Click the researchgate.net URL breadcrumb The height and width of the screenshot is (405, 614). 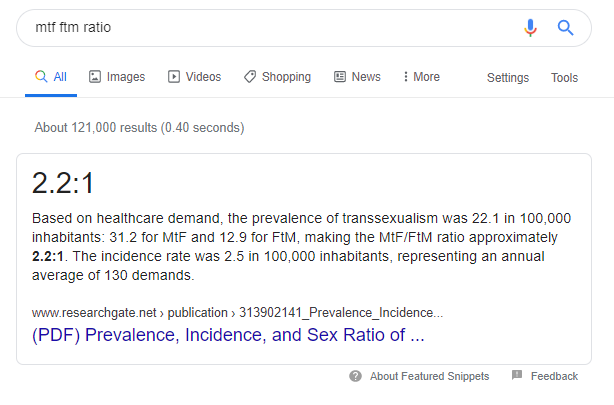coord(237,311)
